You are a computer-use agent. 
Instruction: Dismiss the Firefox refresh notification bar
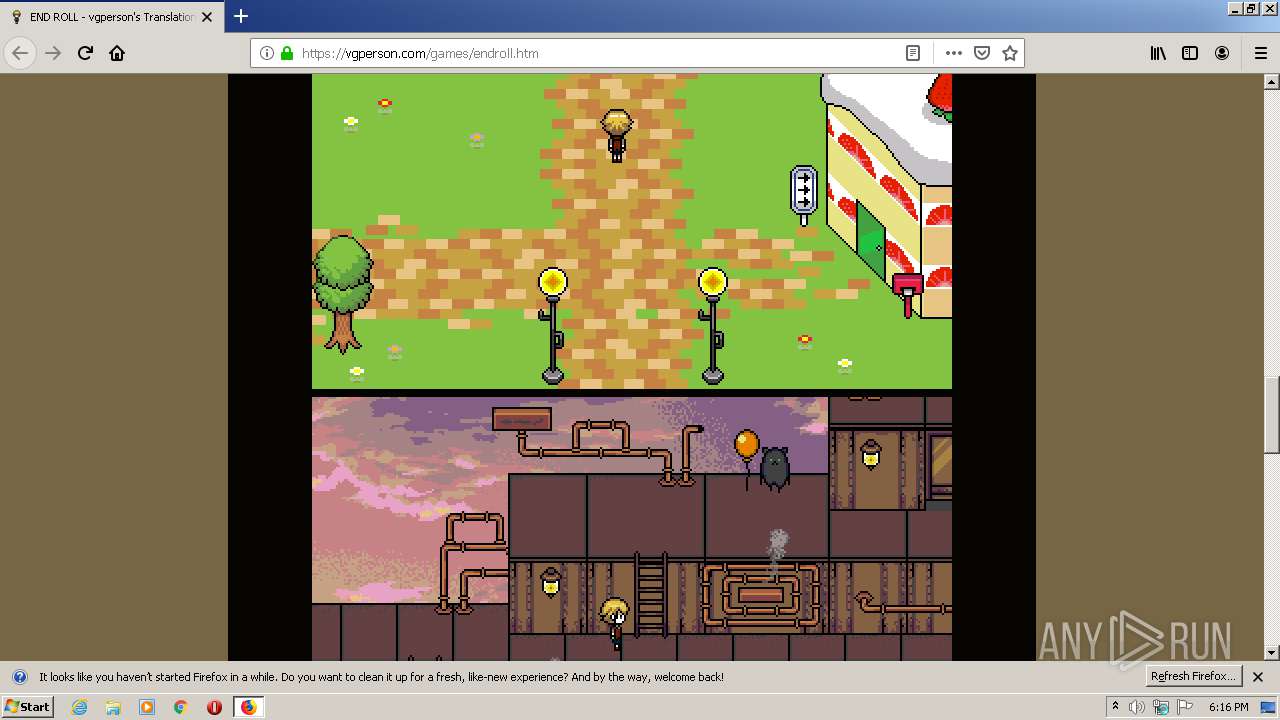1258,677
